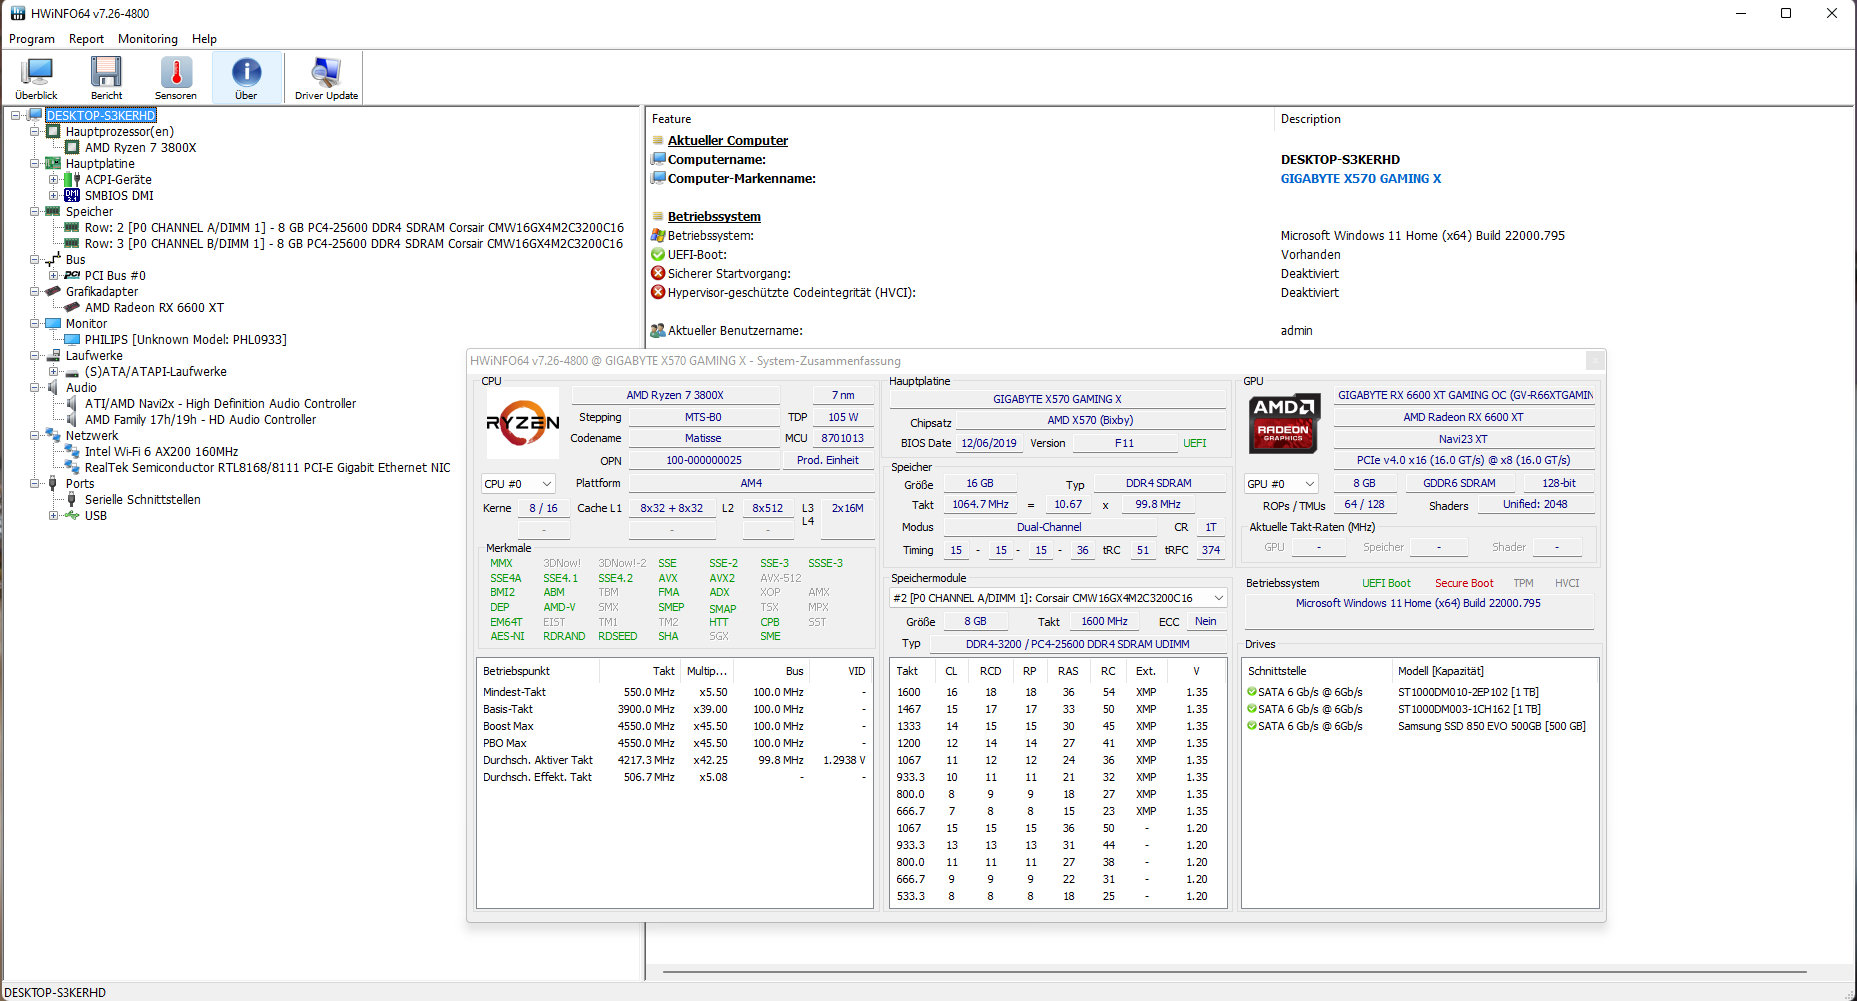
Task: Click the SMBIOS DMI icon under Hauptplatine
Action: click(74, 195)
